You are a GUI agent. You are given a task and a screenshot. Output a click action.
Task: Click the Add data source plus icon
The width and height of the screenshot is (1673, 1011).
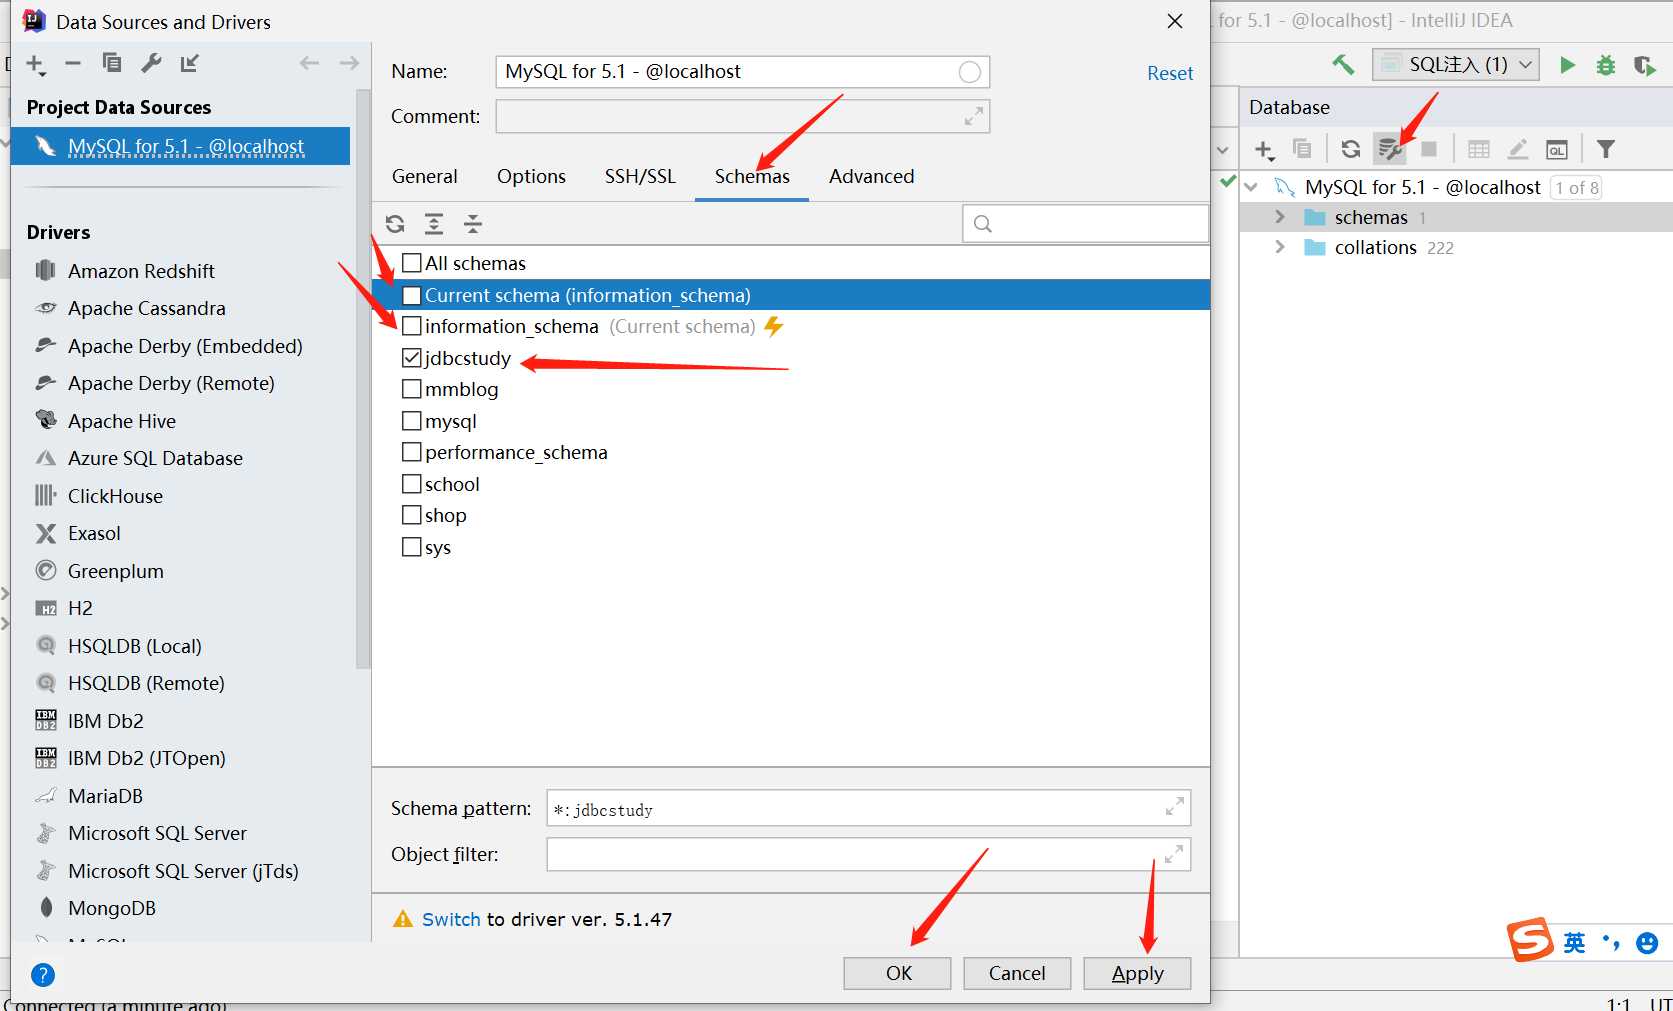[x=34, y=64]
